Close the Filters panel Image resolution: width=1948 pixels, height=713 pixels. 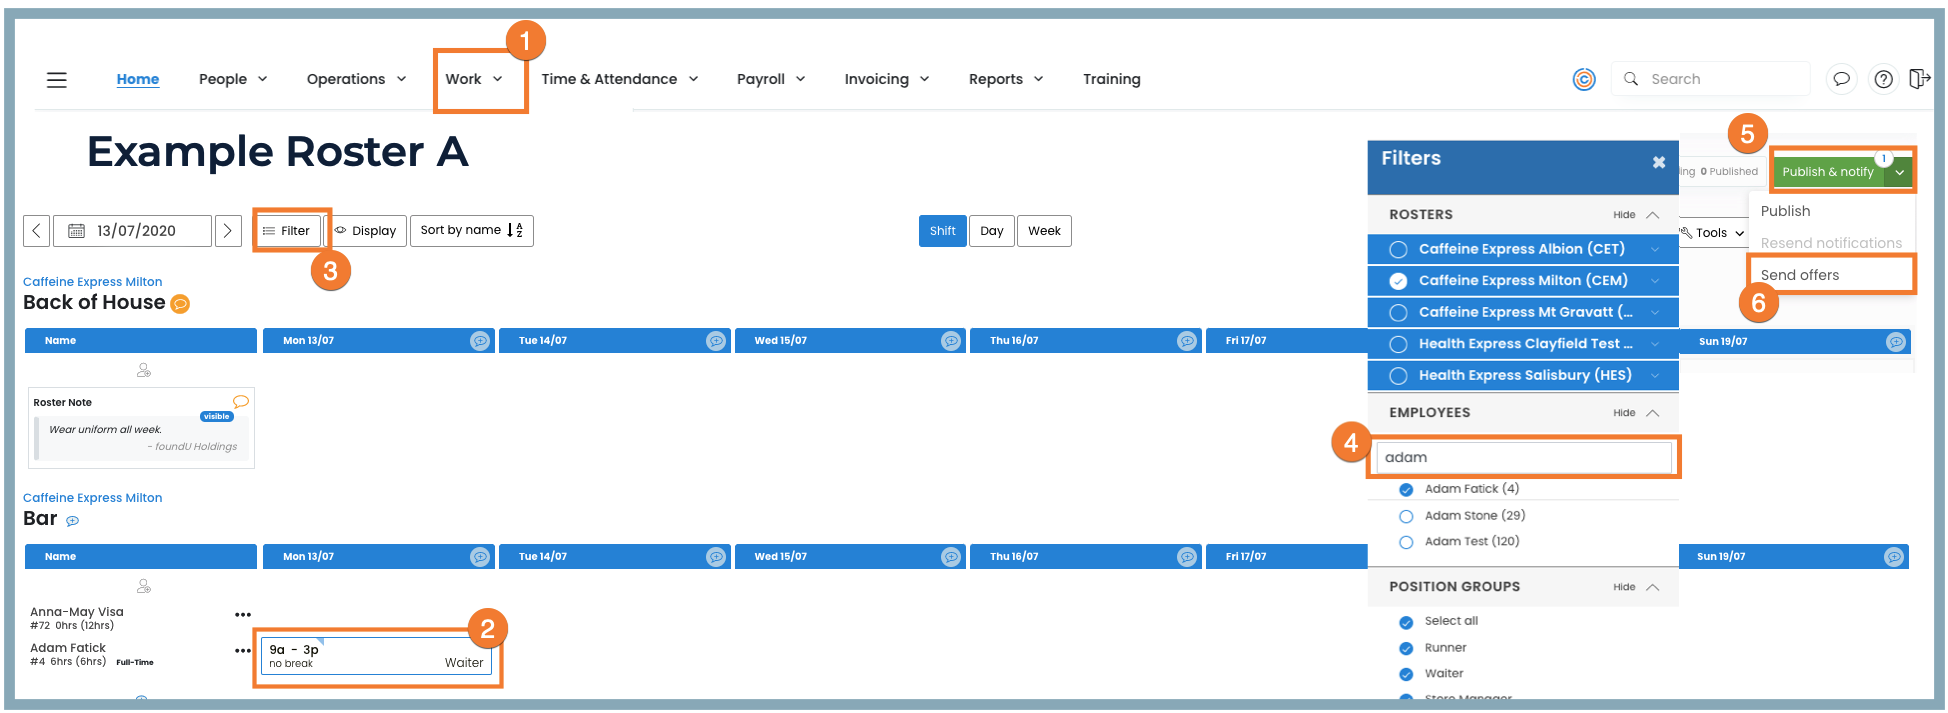(x=1658, y=162)
